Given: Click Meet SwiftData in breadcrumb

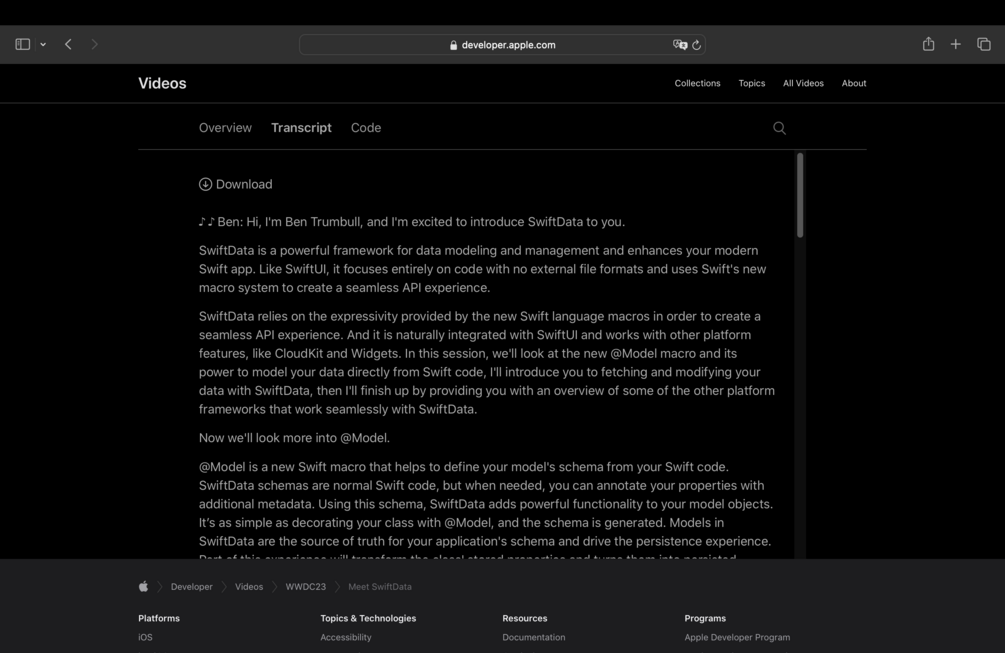Looking at the screenshot, I should point(380,587).
